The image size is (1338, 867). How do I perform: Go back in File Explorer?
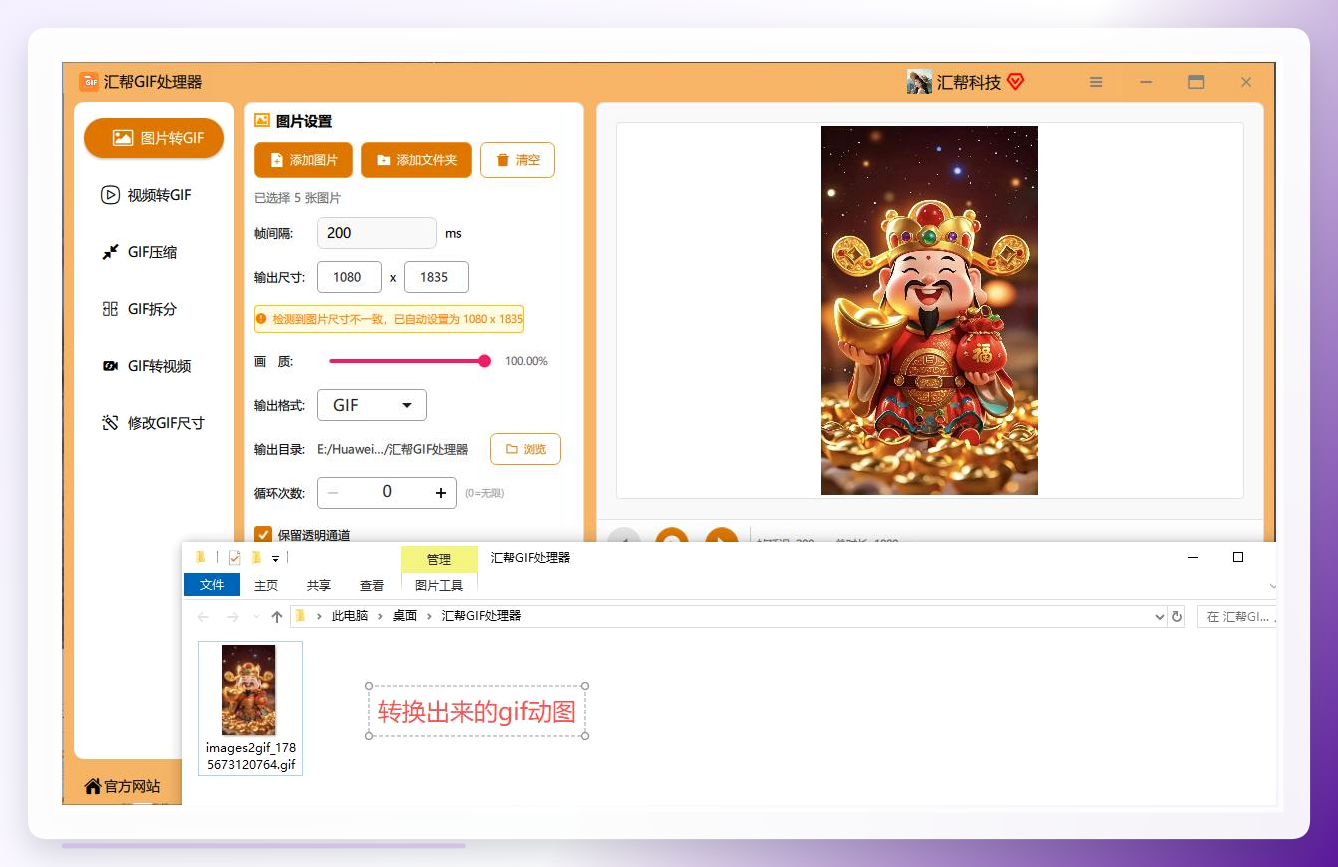(x=203, y=616)
